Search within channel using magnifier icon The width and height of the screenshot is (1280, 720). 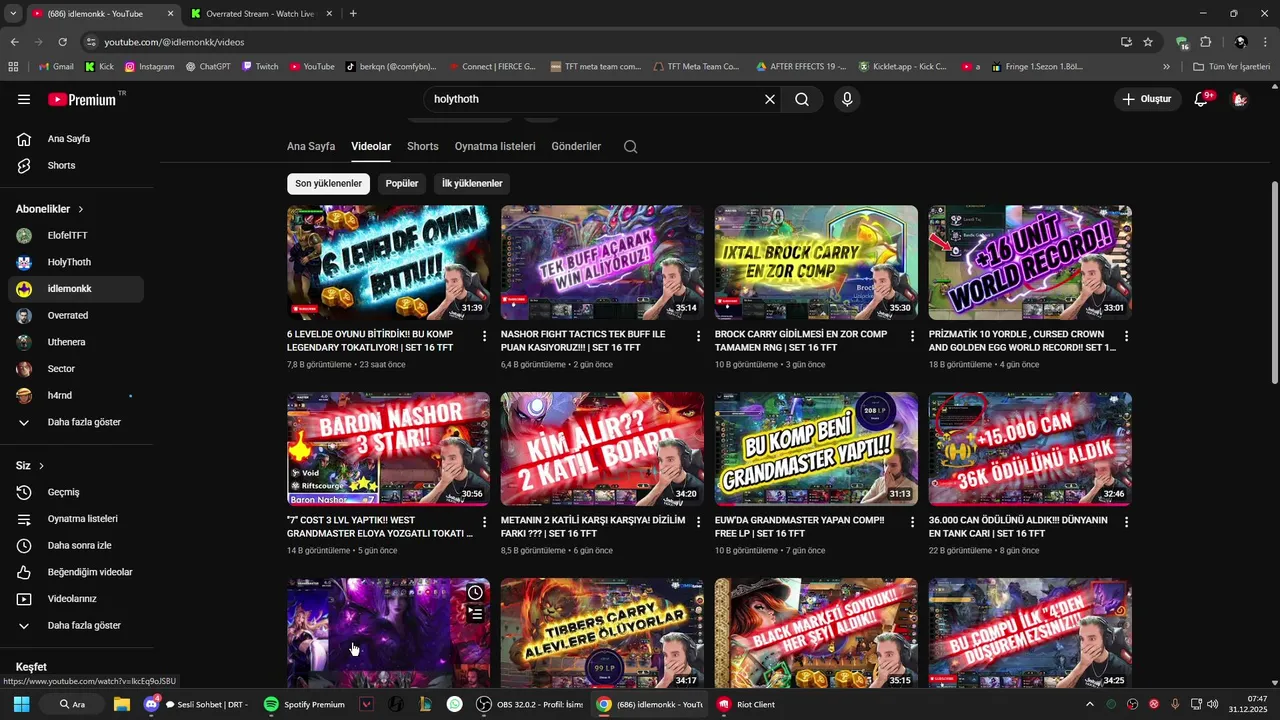coord(630,146)
